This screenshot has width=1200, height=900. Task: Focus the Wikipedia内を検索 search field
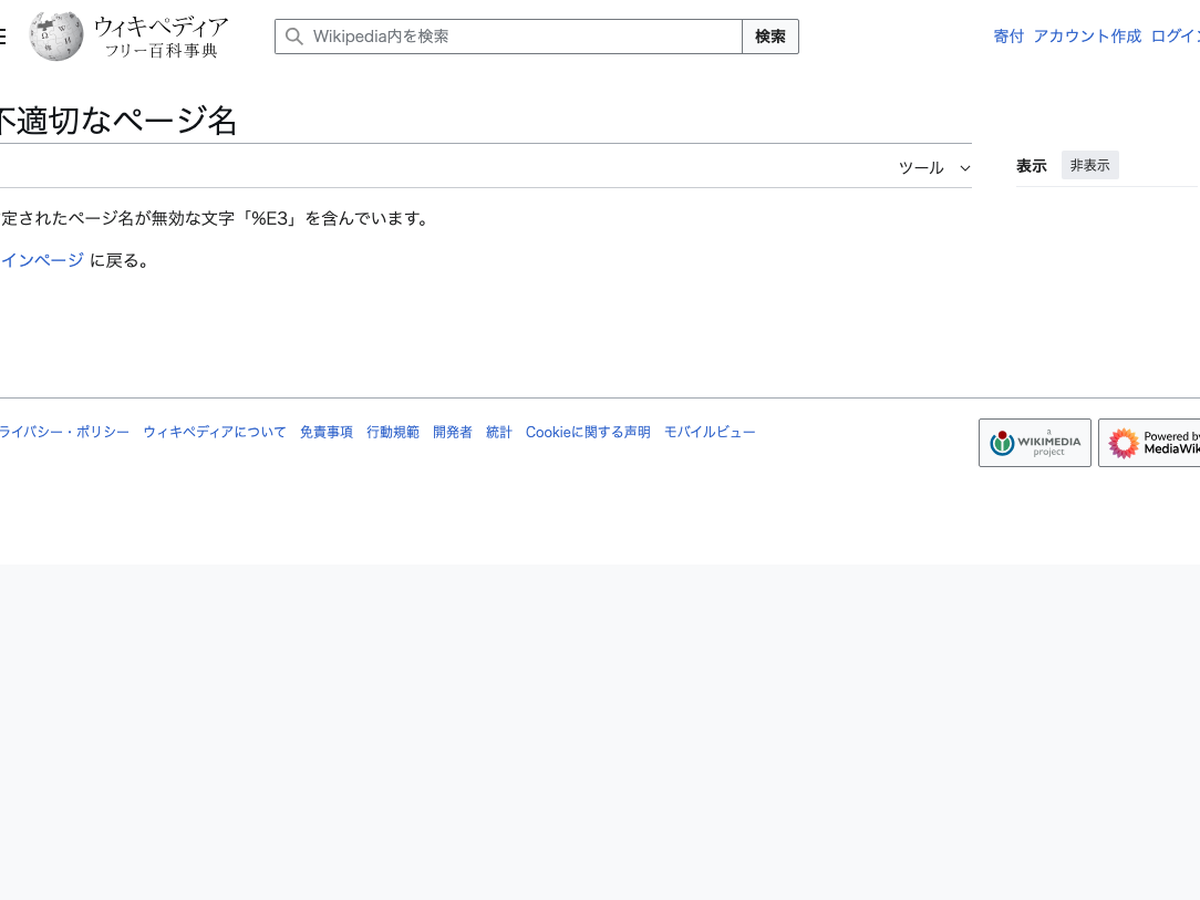[x=520, y=37]
